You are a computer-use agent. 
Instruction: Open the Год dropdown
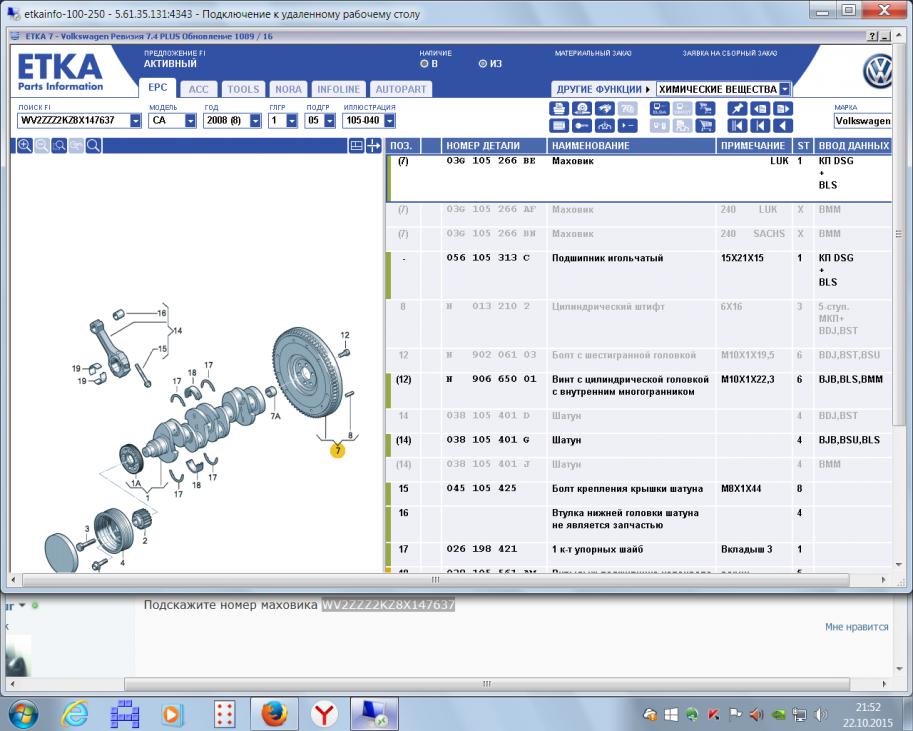point(255,121)
